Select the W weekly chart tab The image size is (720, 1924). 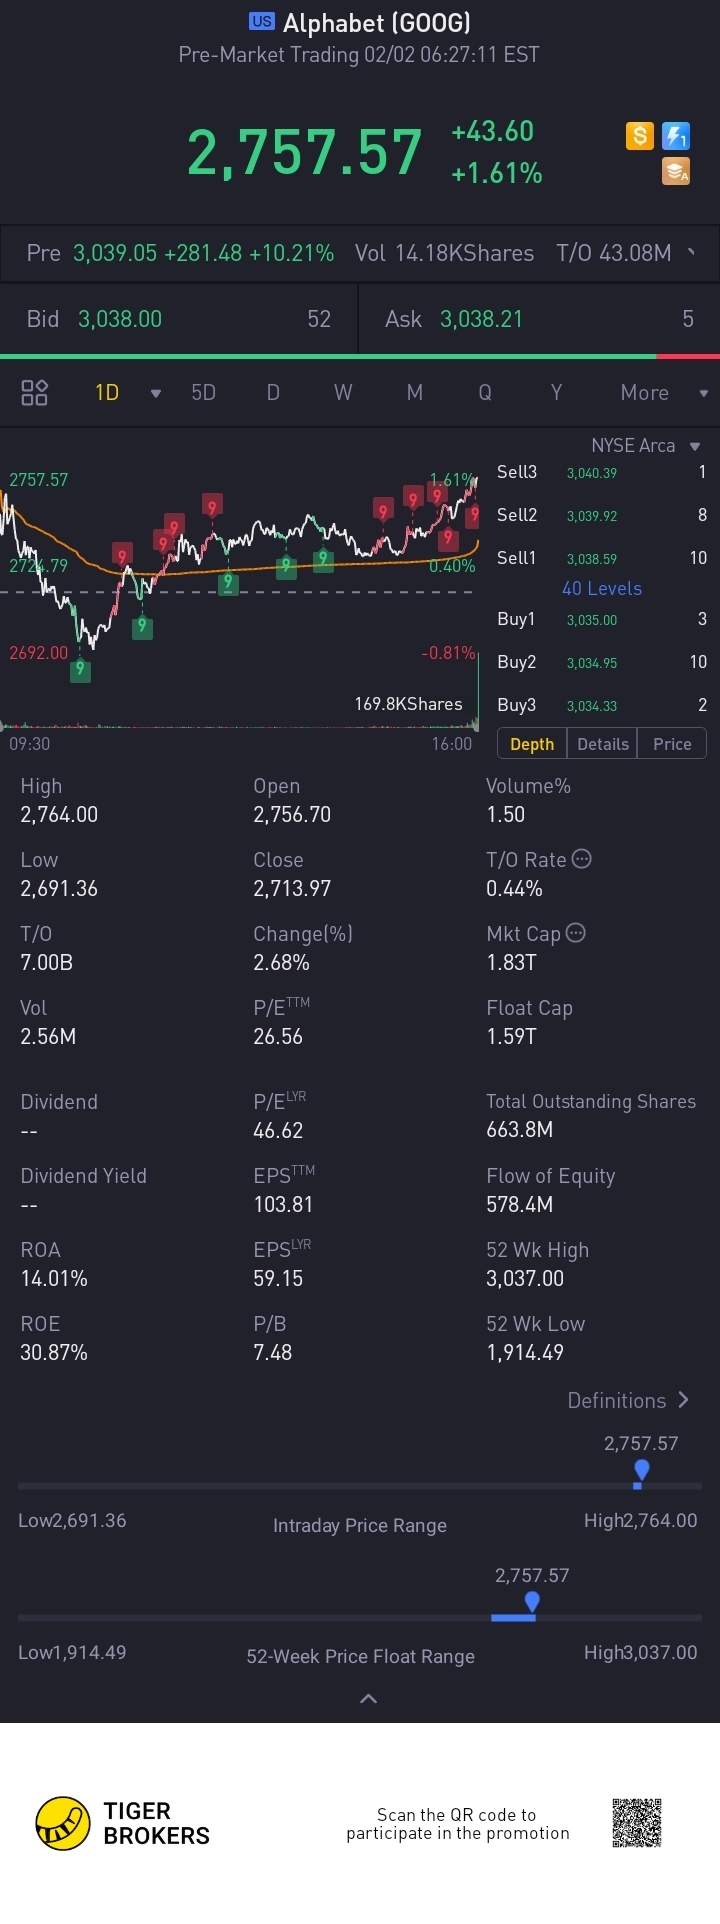[x=343, y=393]
